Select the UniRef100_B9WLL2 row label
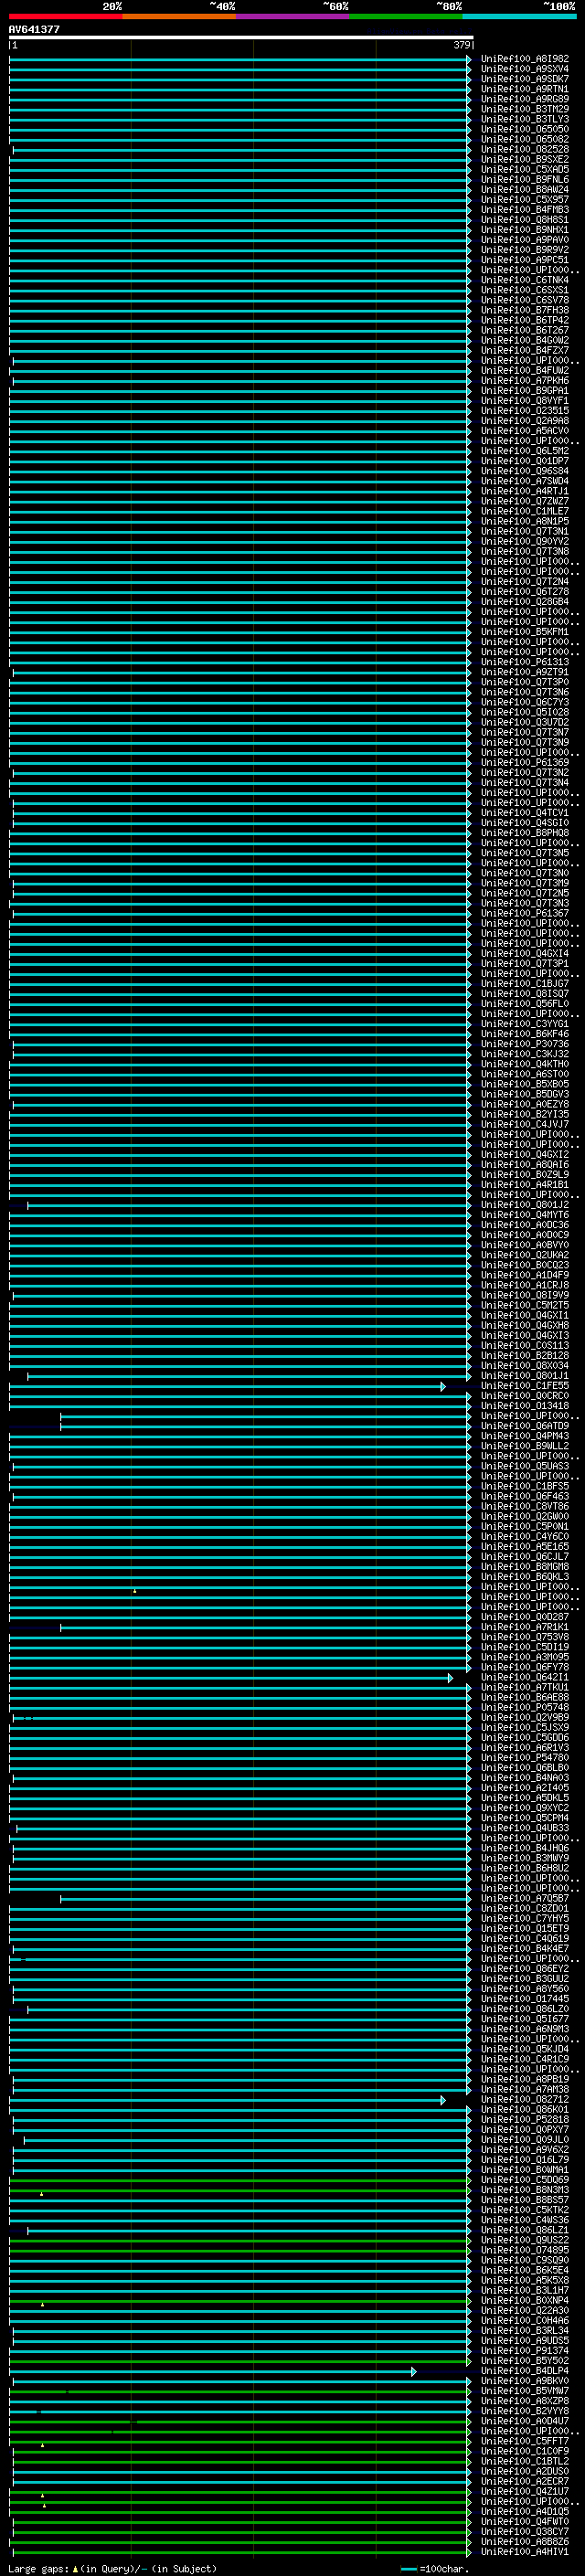The image size is (585, 2576). point(525,1446)
